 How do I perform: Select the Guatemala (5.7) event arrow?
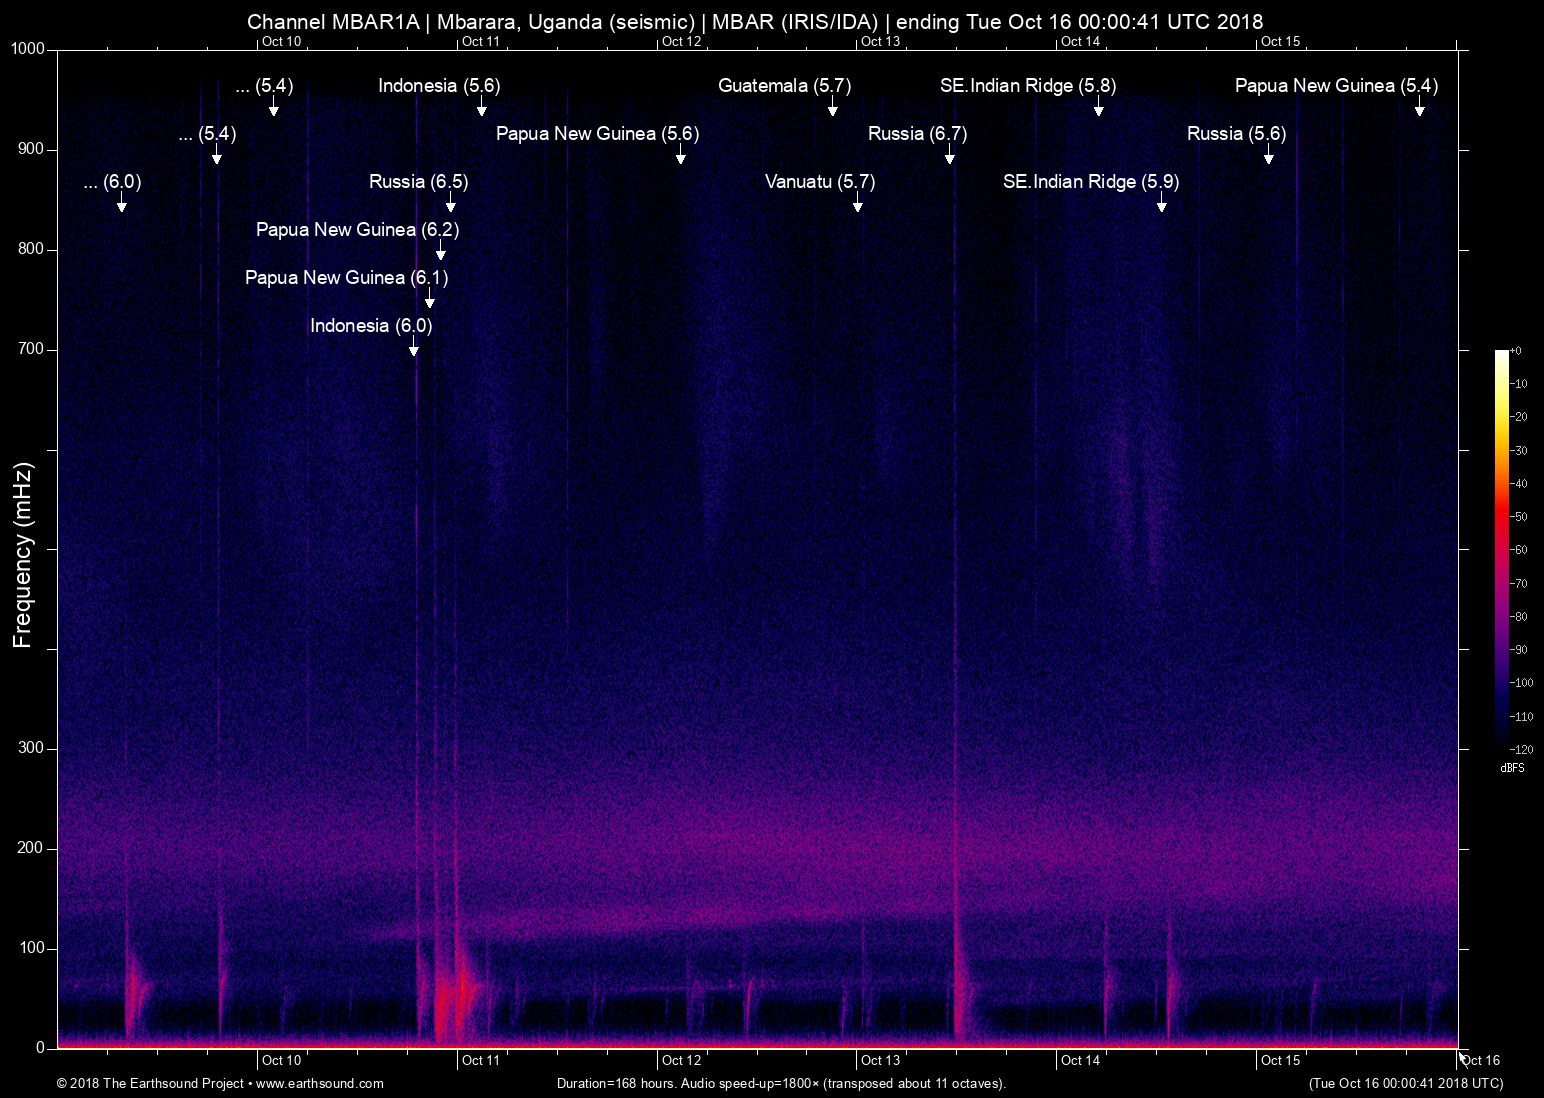click(x=833, y=110)
